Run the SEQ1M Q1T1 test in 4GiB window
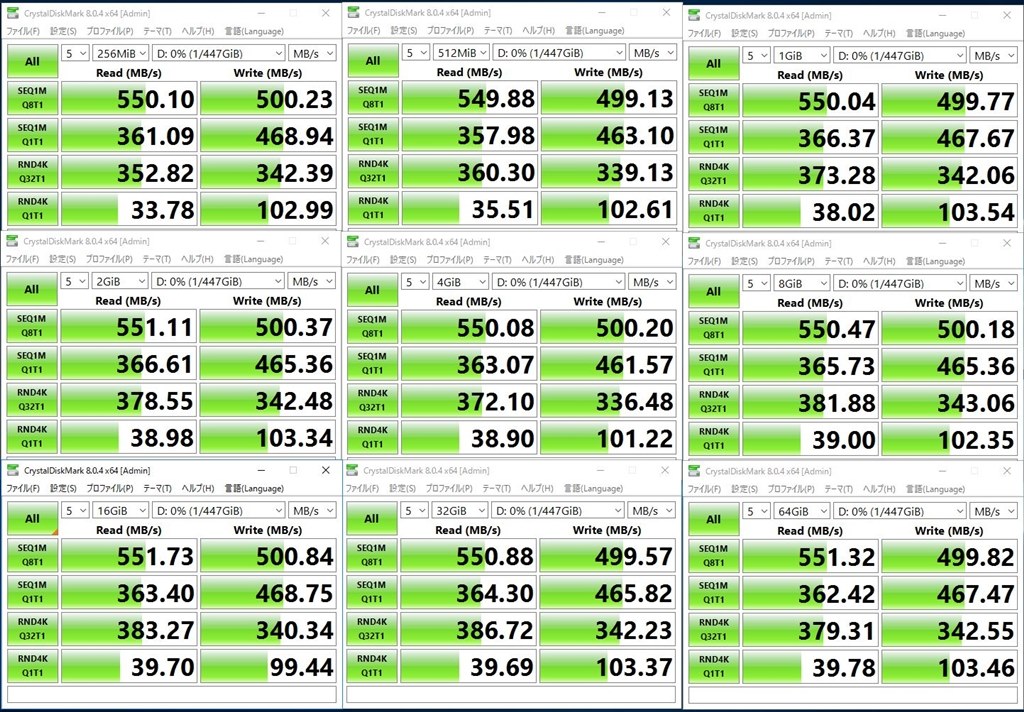Viewport: 1024px width, 712px height. coord(373,362)
